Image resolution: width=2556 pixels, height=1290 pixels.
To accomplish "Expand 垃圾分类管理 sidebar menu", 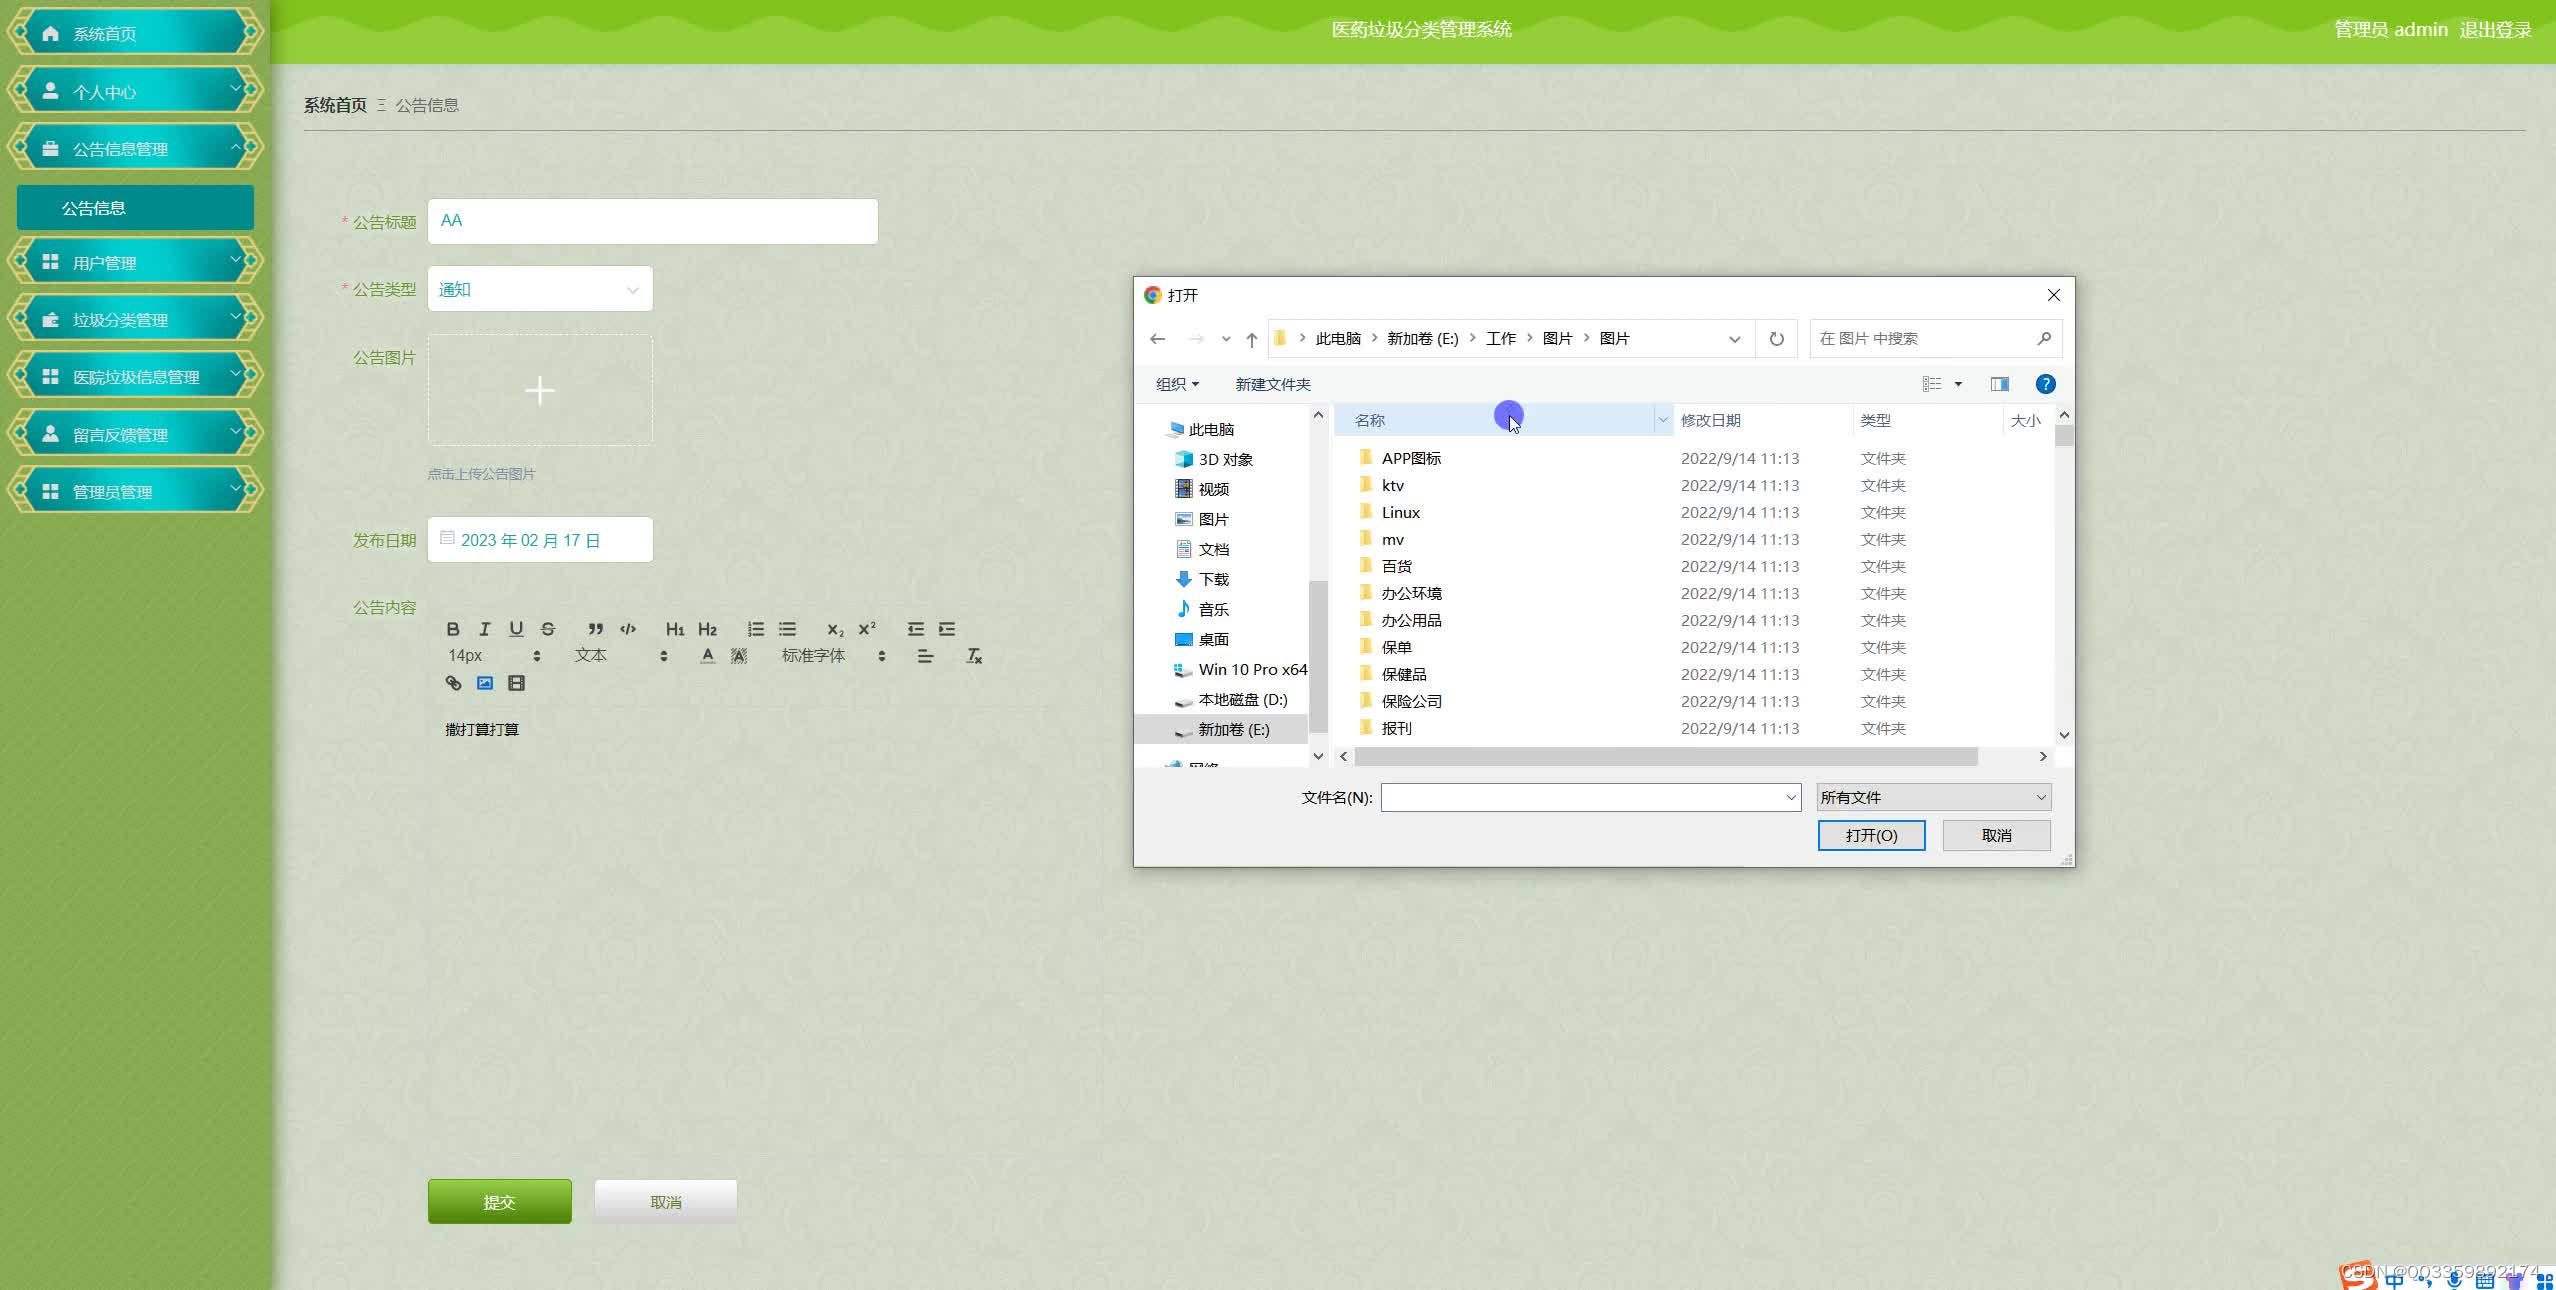I will click(135, 319).
